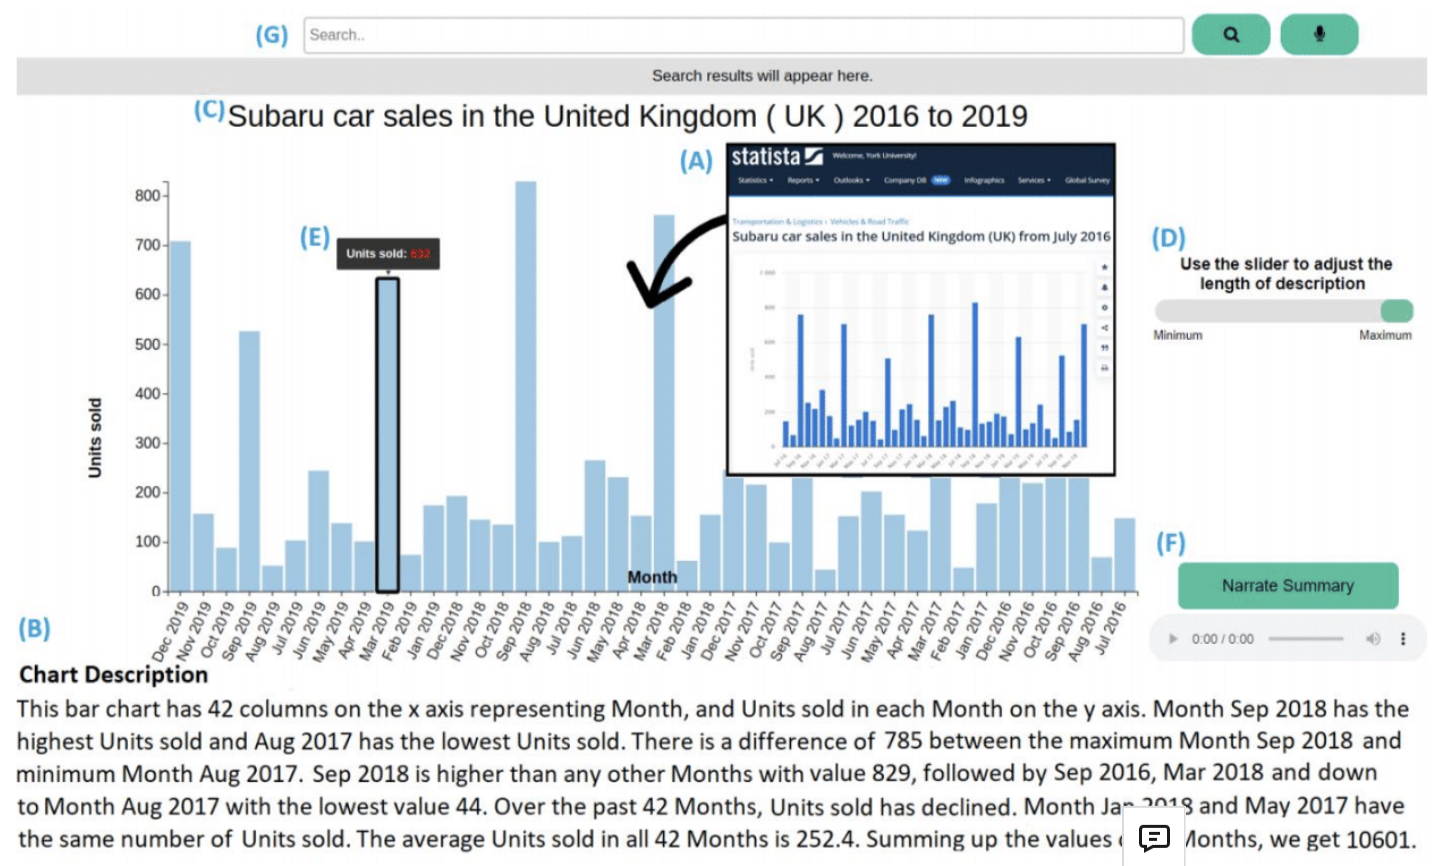Open Infographics in the Statista menu
The image size is (1454, 866).
point(984,181)
